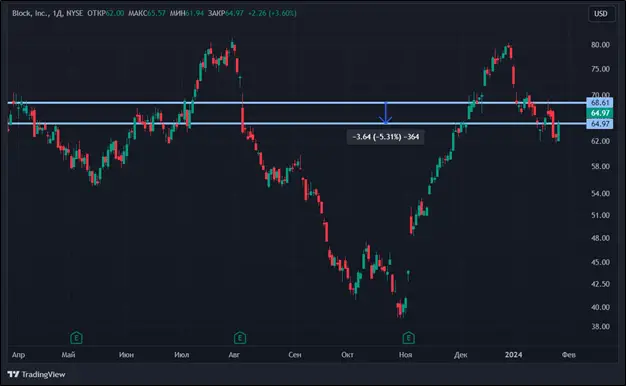Click the Фев label on time axis

[x=569, y=354]
